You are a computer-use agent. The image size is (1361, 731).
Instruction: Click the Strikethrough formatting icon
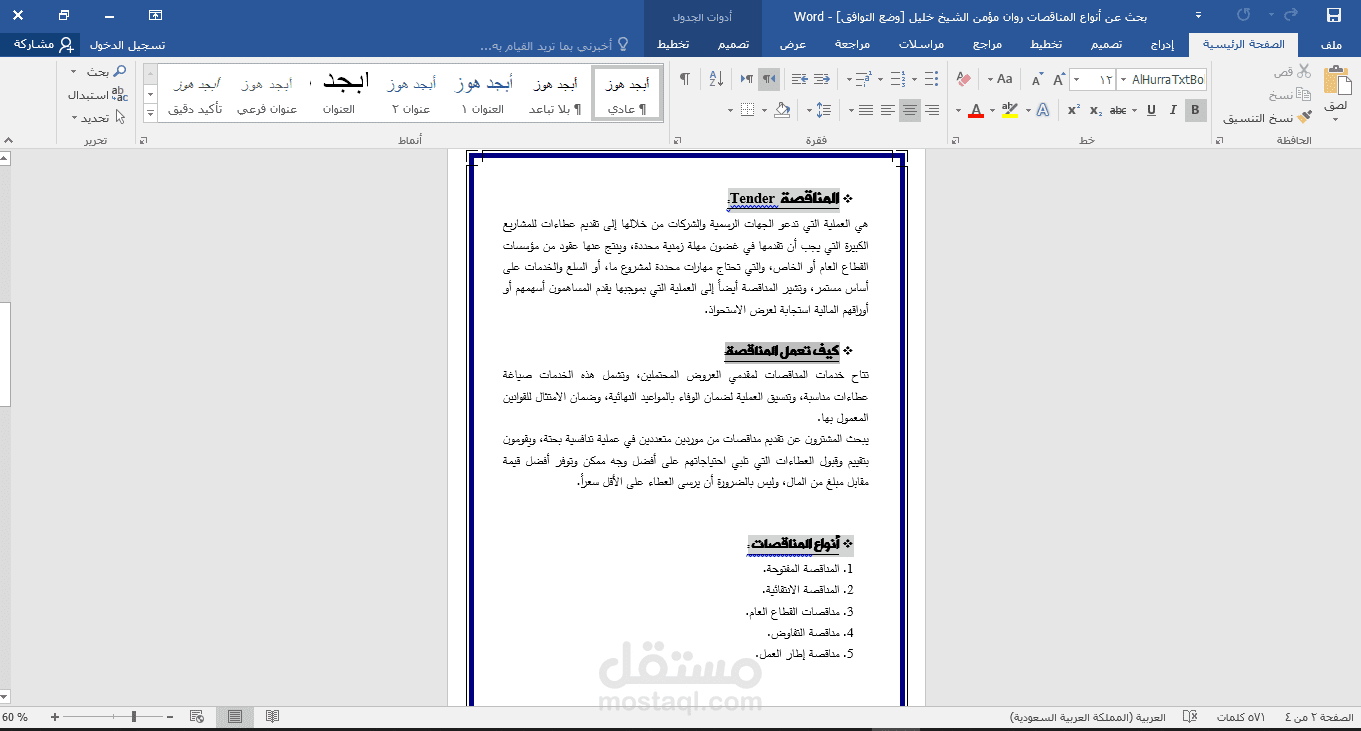coord(1118,110)
